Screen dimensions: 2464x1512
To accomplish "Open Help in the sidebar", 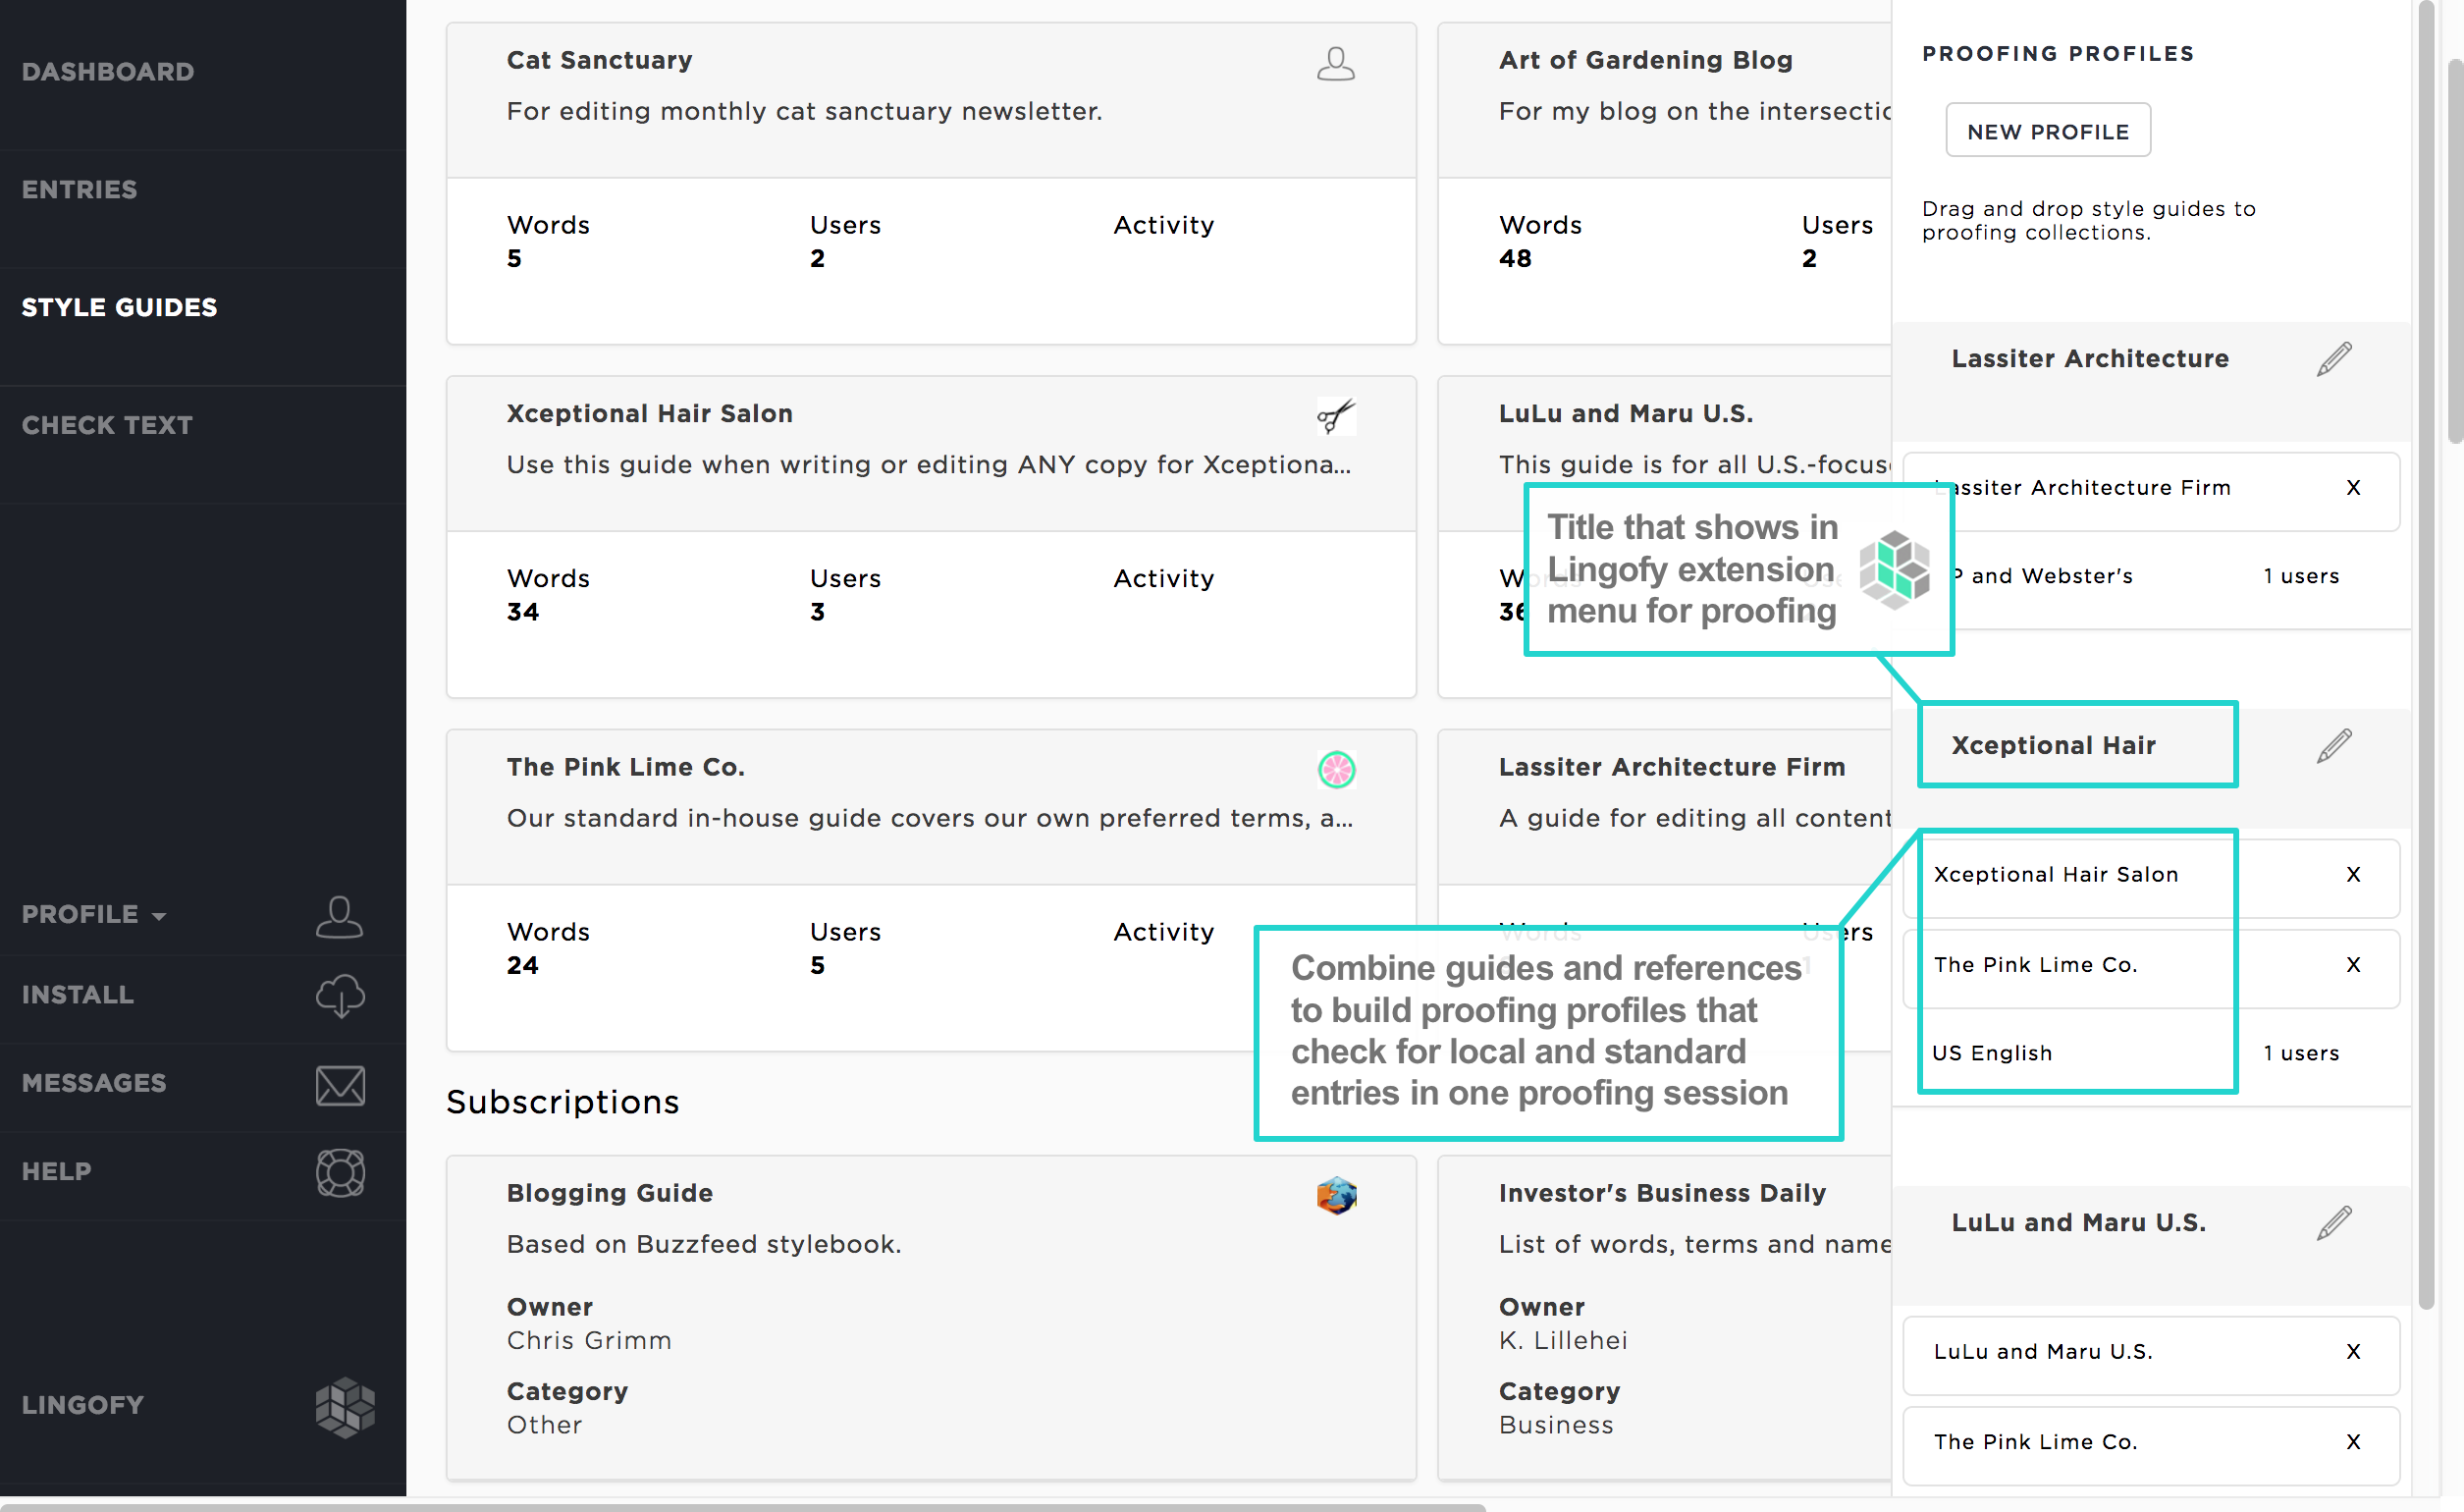I will [57, 1172].
